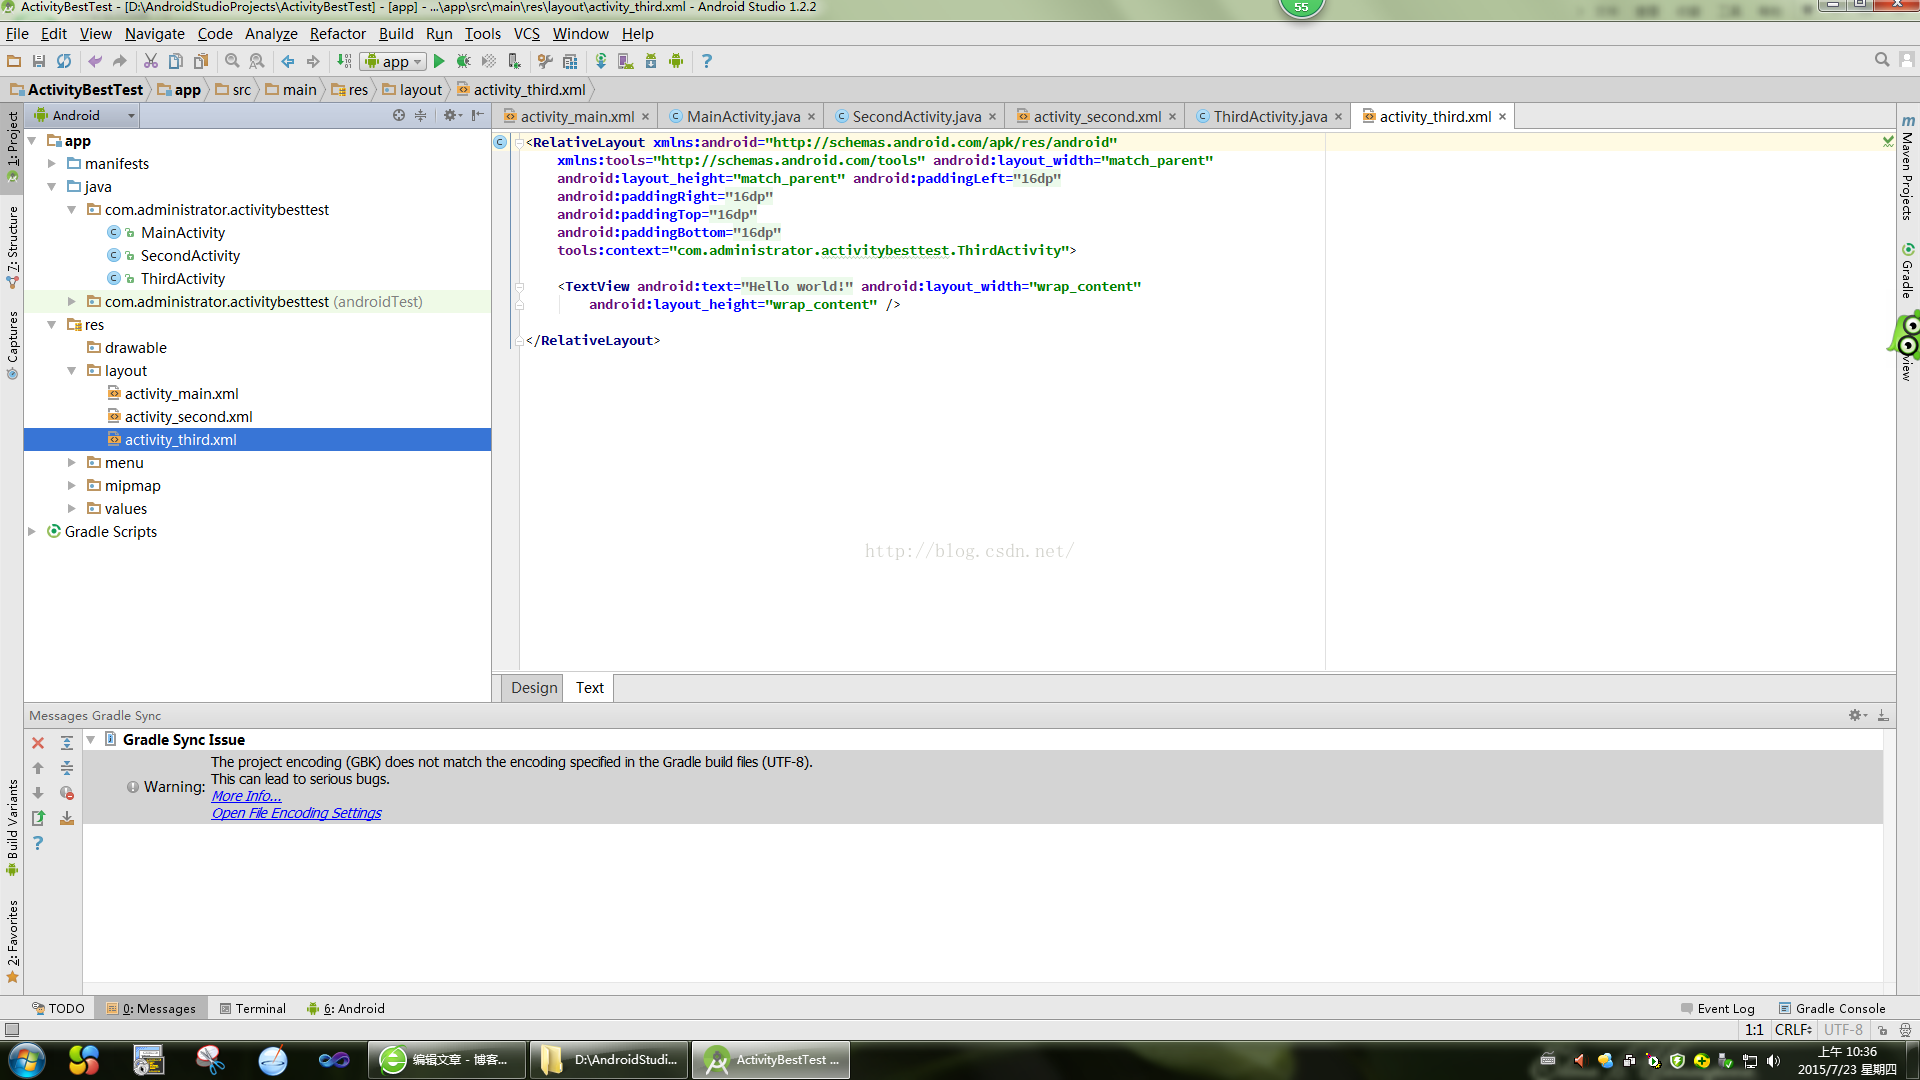Click the Open folder toolbar icon

pos(14,61)
